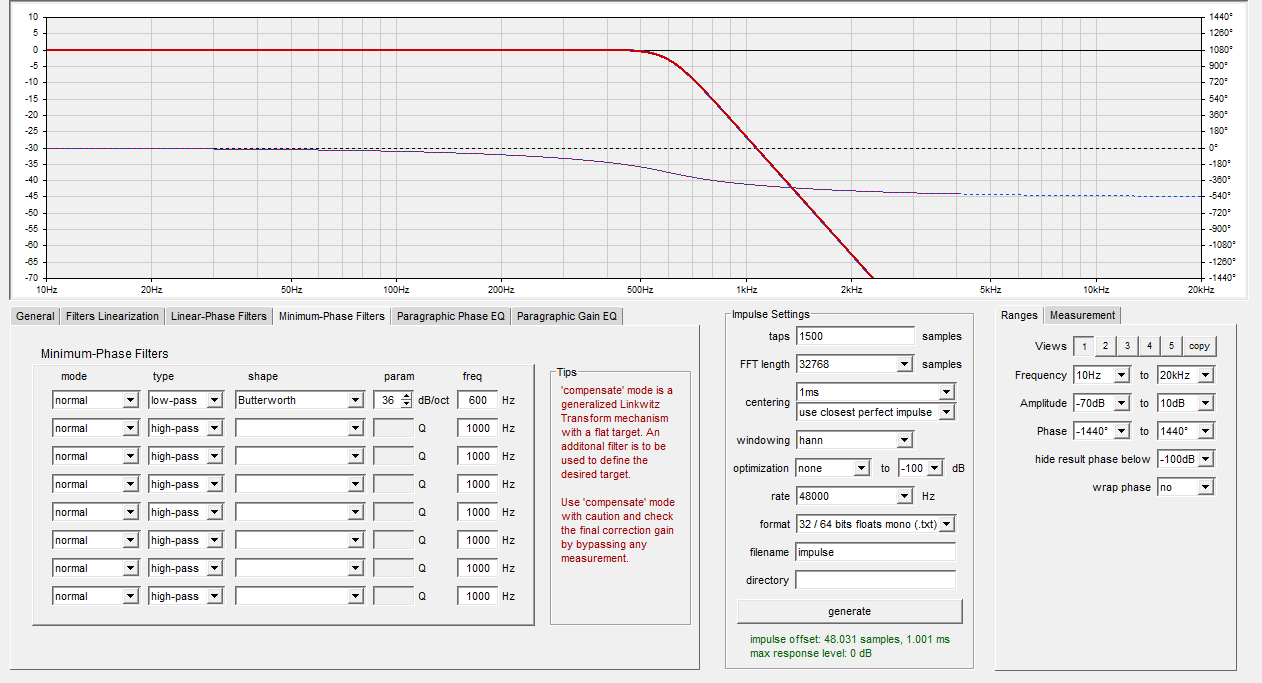Open the optimization -100 dB dropdown
Screen dimensions: 1262x683
pos(920,468)
